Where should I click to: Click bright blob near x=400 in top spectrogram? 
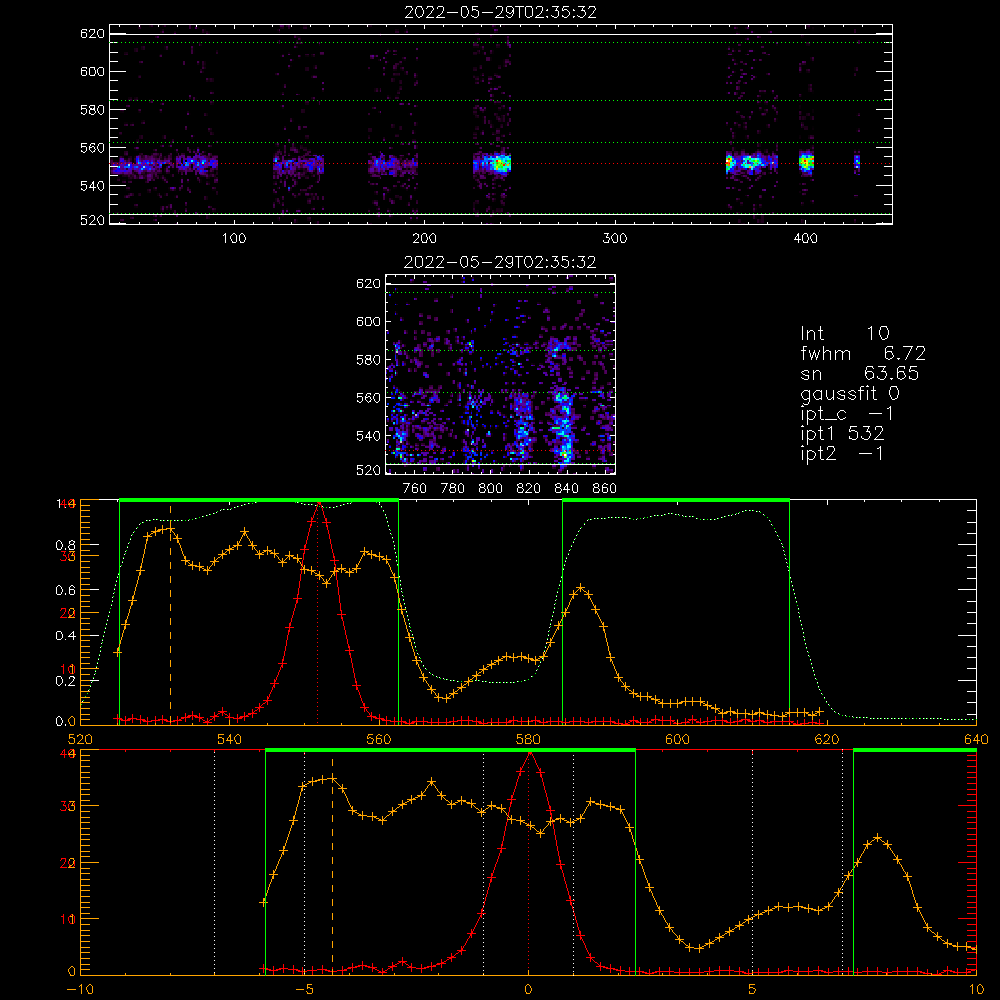coord(807,163)
